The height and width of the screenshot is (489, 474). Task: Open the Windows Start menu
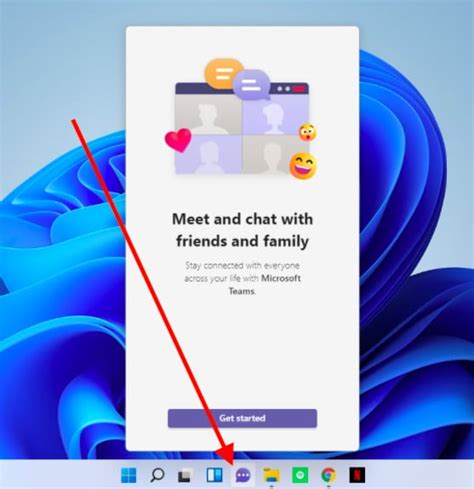coord(129,475)
